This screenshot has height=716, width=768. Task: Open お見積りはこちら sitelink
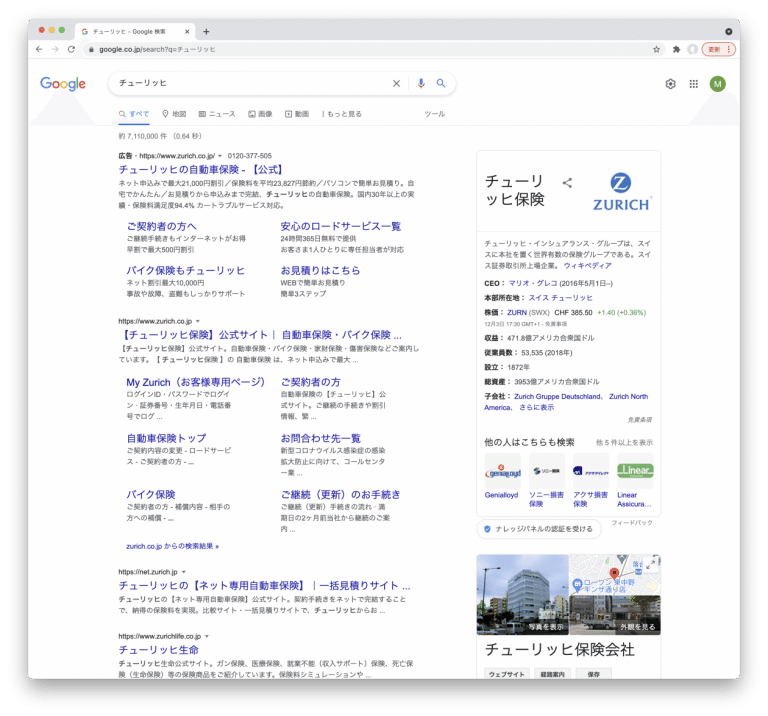[x=320, y=270]
